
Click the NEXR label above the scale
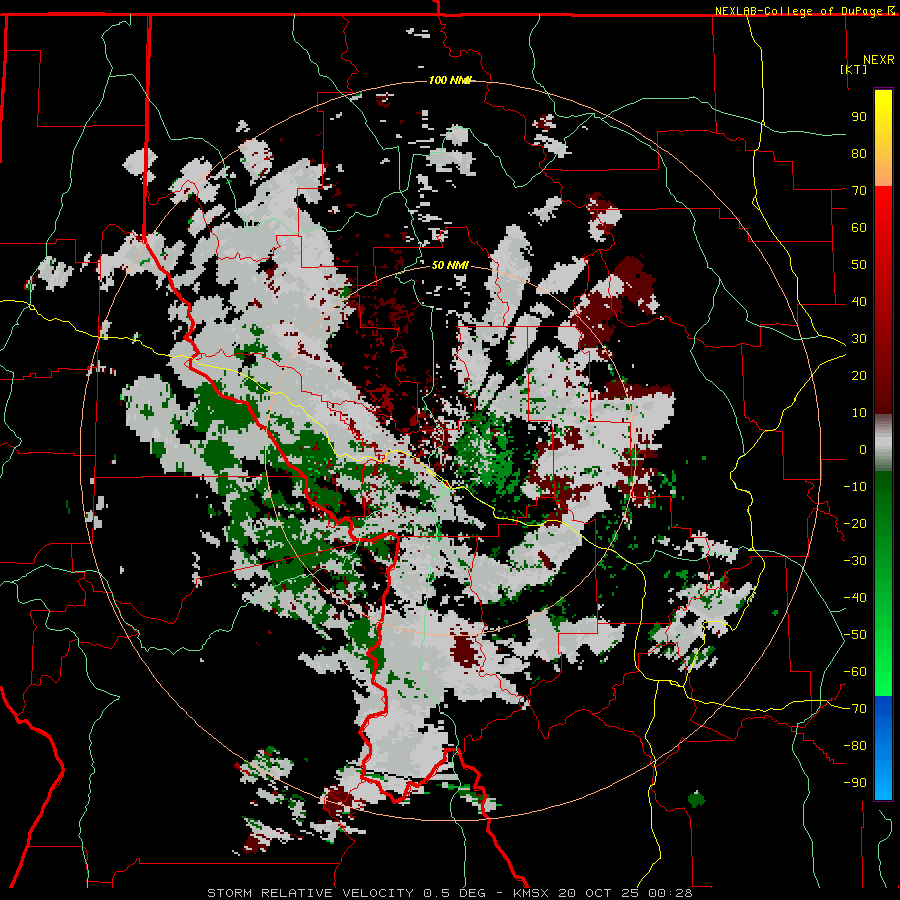(879, 60)
